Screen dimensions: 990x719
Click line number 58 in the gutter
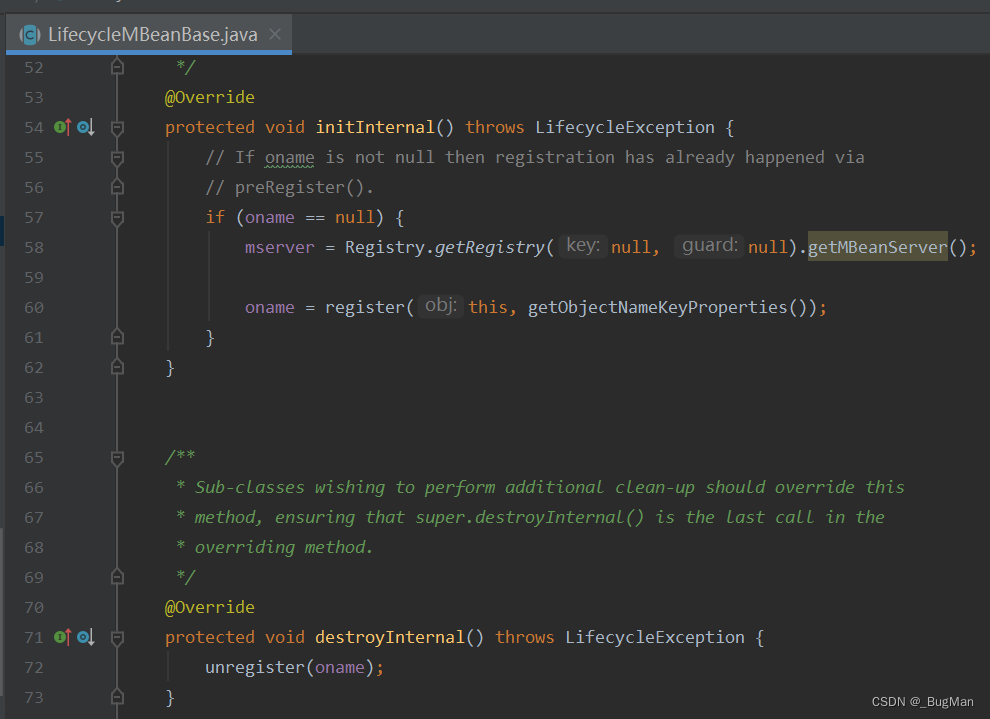click(34, 247)
